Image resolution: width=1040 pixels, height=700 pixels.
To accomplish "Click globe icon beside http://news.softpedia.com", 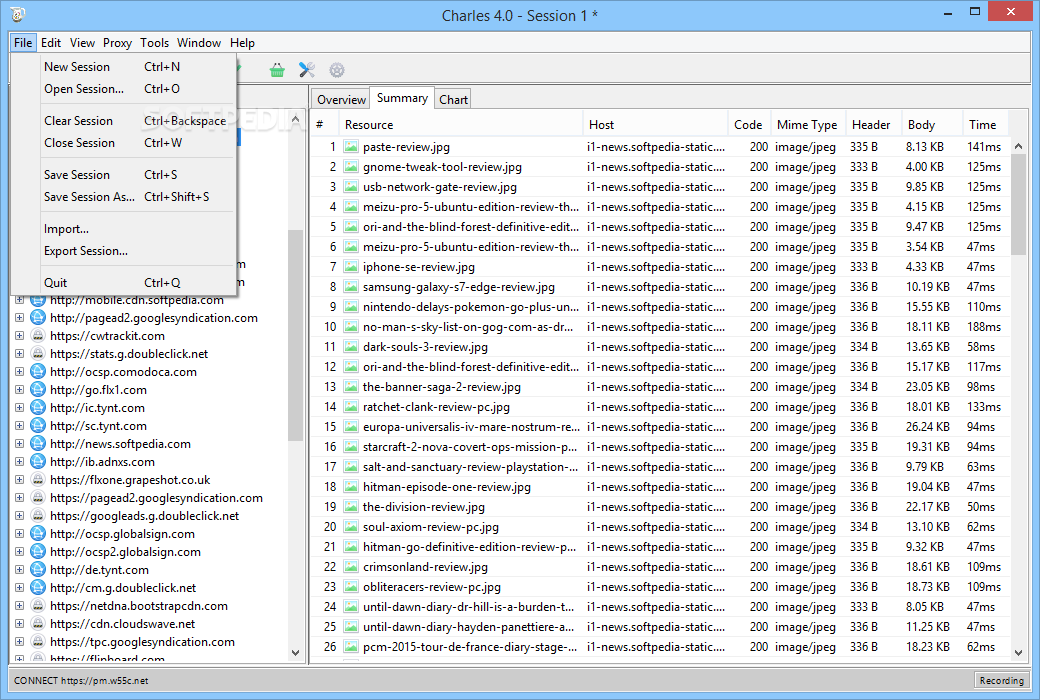I will [x=38, y=444].
